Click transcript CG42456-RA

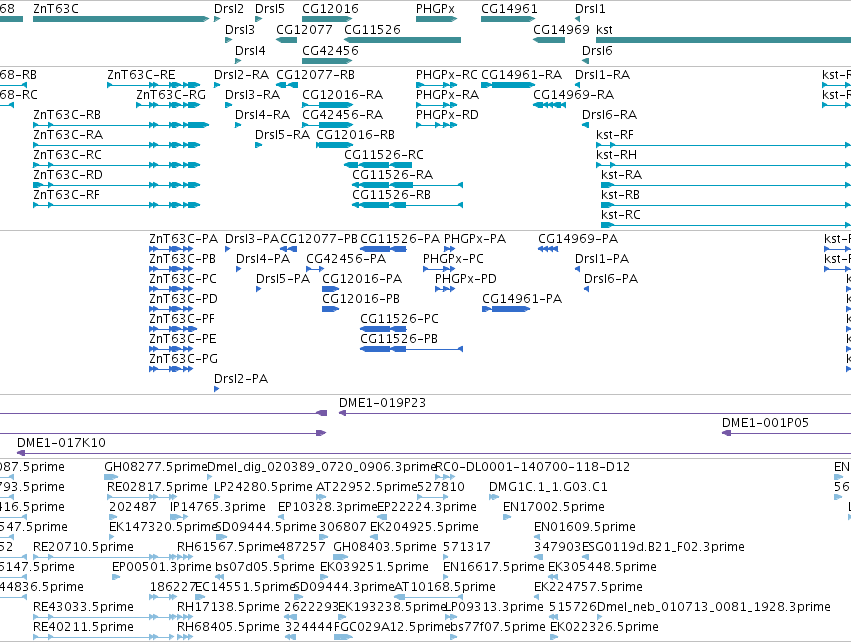(x=342, y=115)
